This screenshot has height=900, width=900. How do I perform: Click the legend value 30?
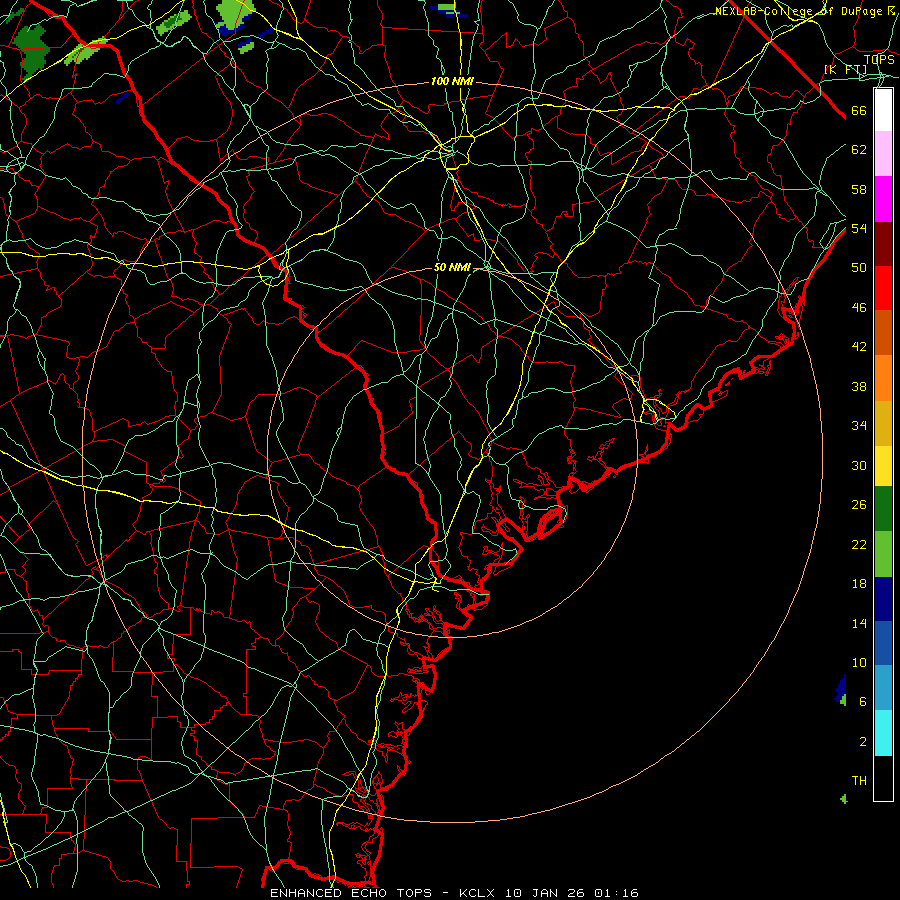click(859, 465)
